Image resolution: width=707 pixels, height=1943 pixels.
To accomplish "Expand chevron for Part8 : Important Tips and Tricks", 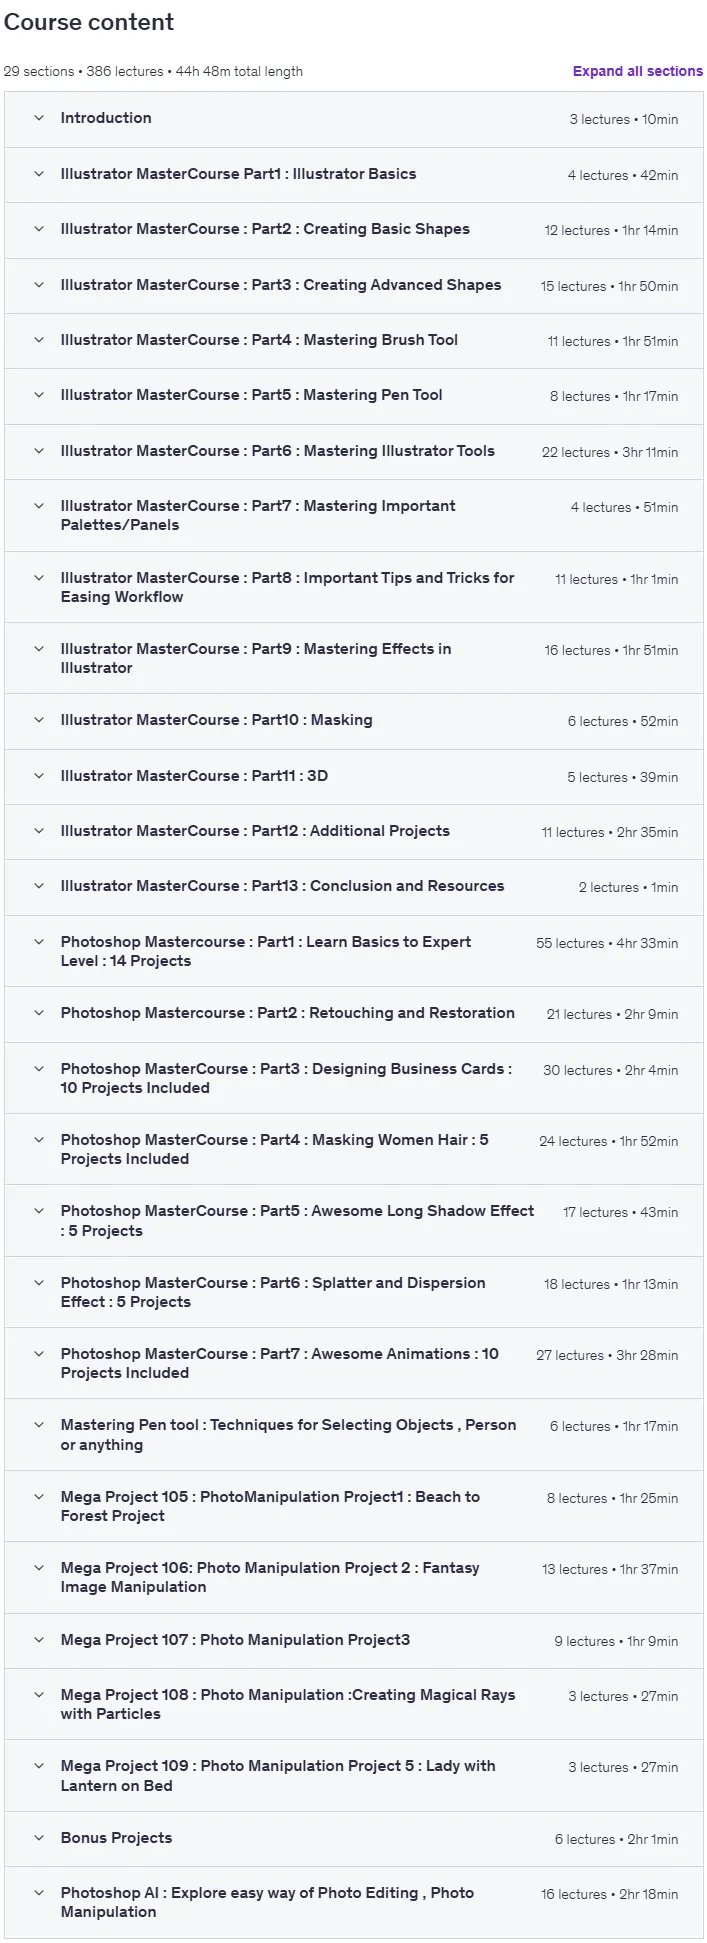I will [x=39, y=578].
